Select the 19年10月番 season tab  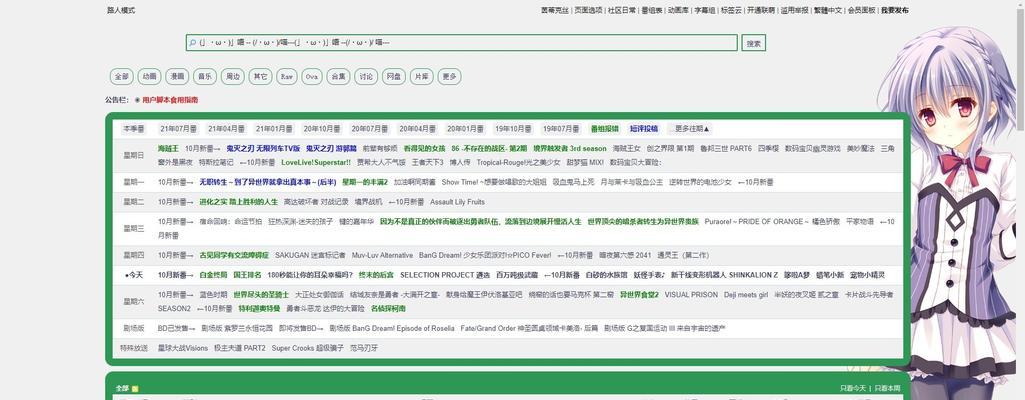[513, 129]
